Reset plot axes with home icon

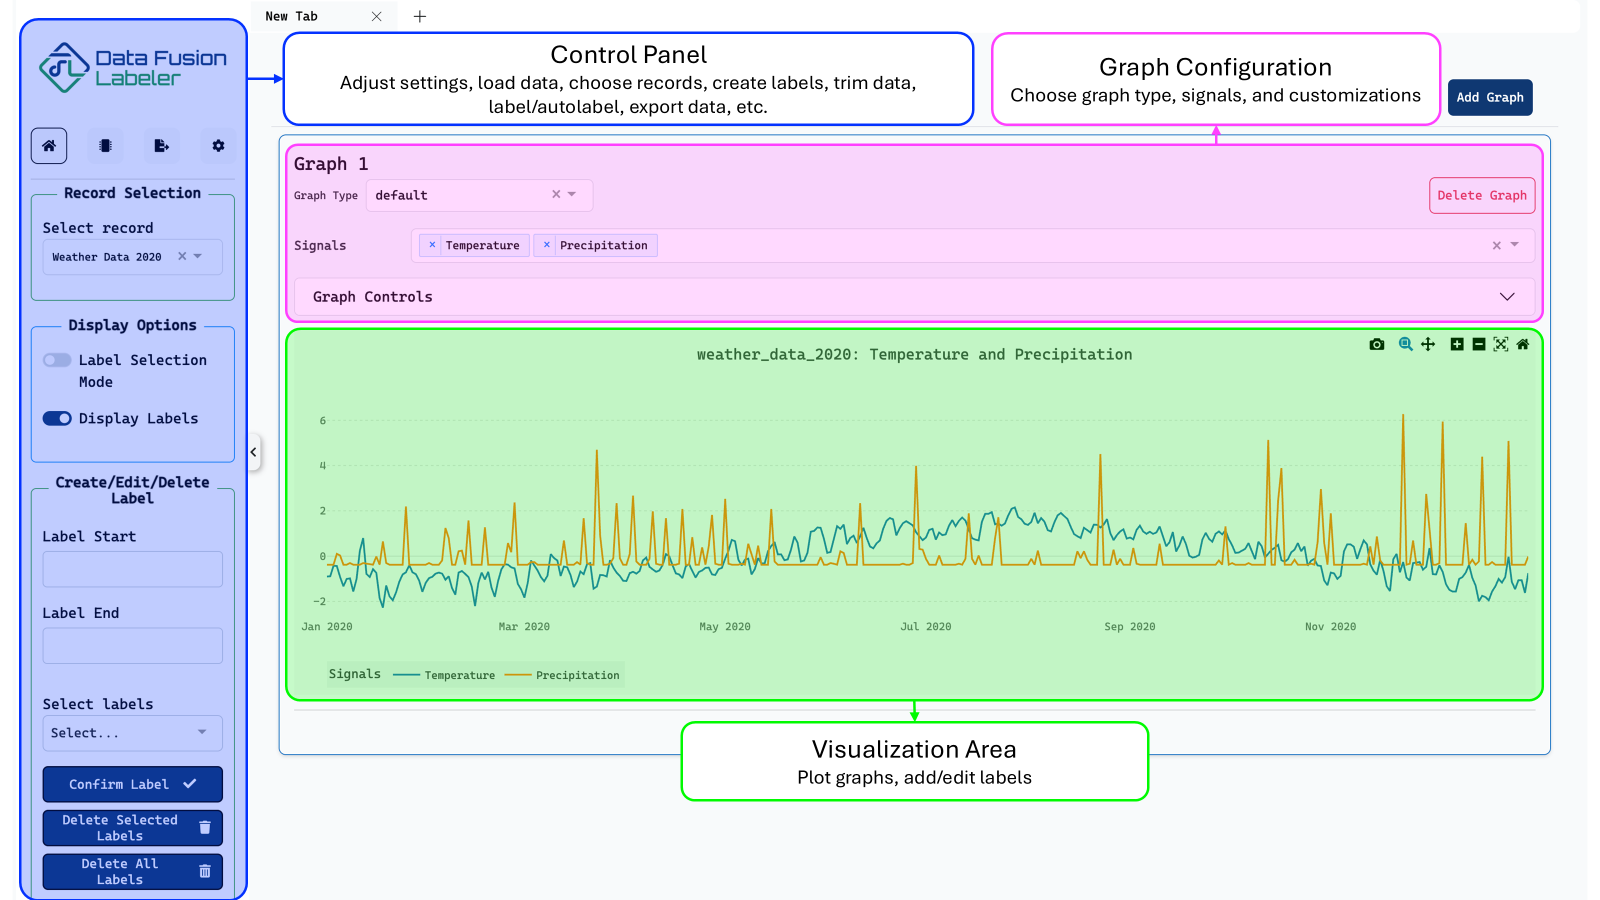click(x=1523, y=344)
